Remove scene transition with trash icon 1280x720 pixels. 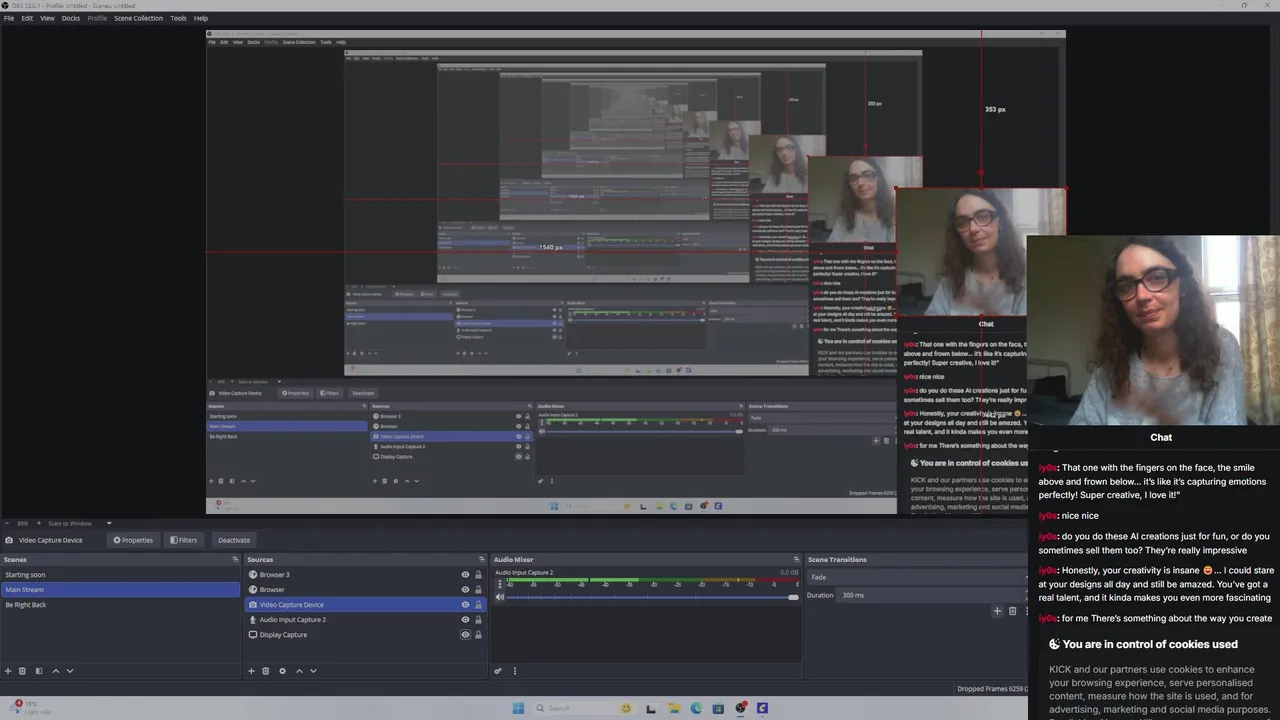(x=1012, y=611)
